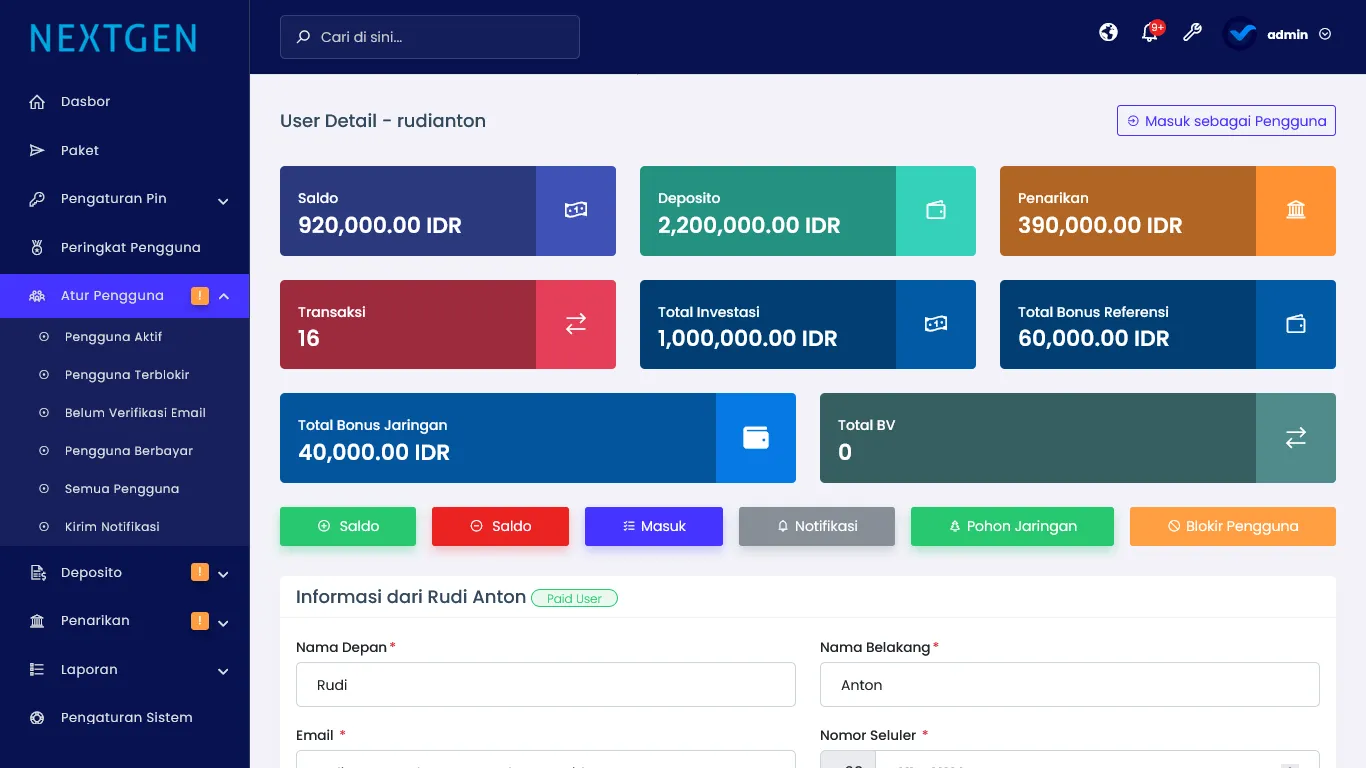Click the Nama Depan input field

tap(546, 685)
